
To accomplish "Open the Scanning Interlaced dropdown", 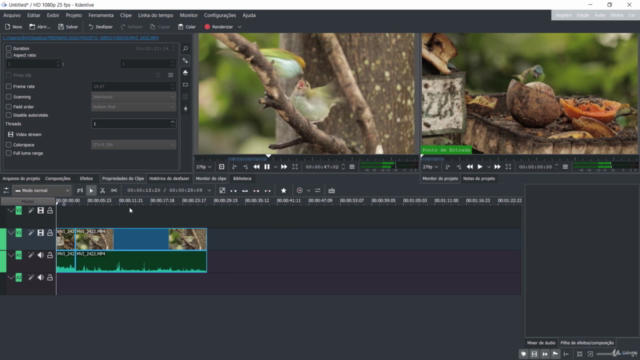I will pyautogui.click(x=133, y=97).
